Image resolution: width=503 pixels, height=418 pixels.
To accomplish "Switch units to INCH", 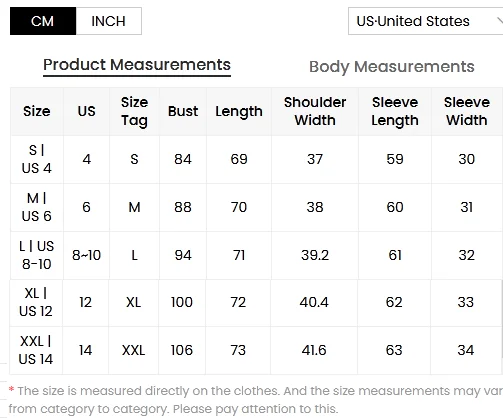I will tap(109, 21).
